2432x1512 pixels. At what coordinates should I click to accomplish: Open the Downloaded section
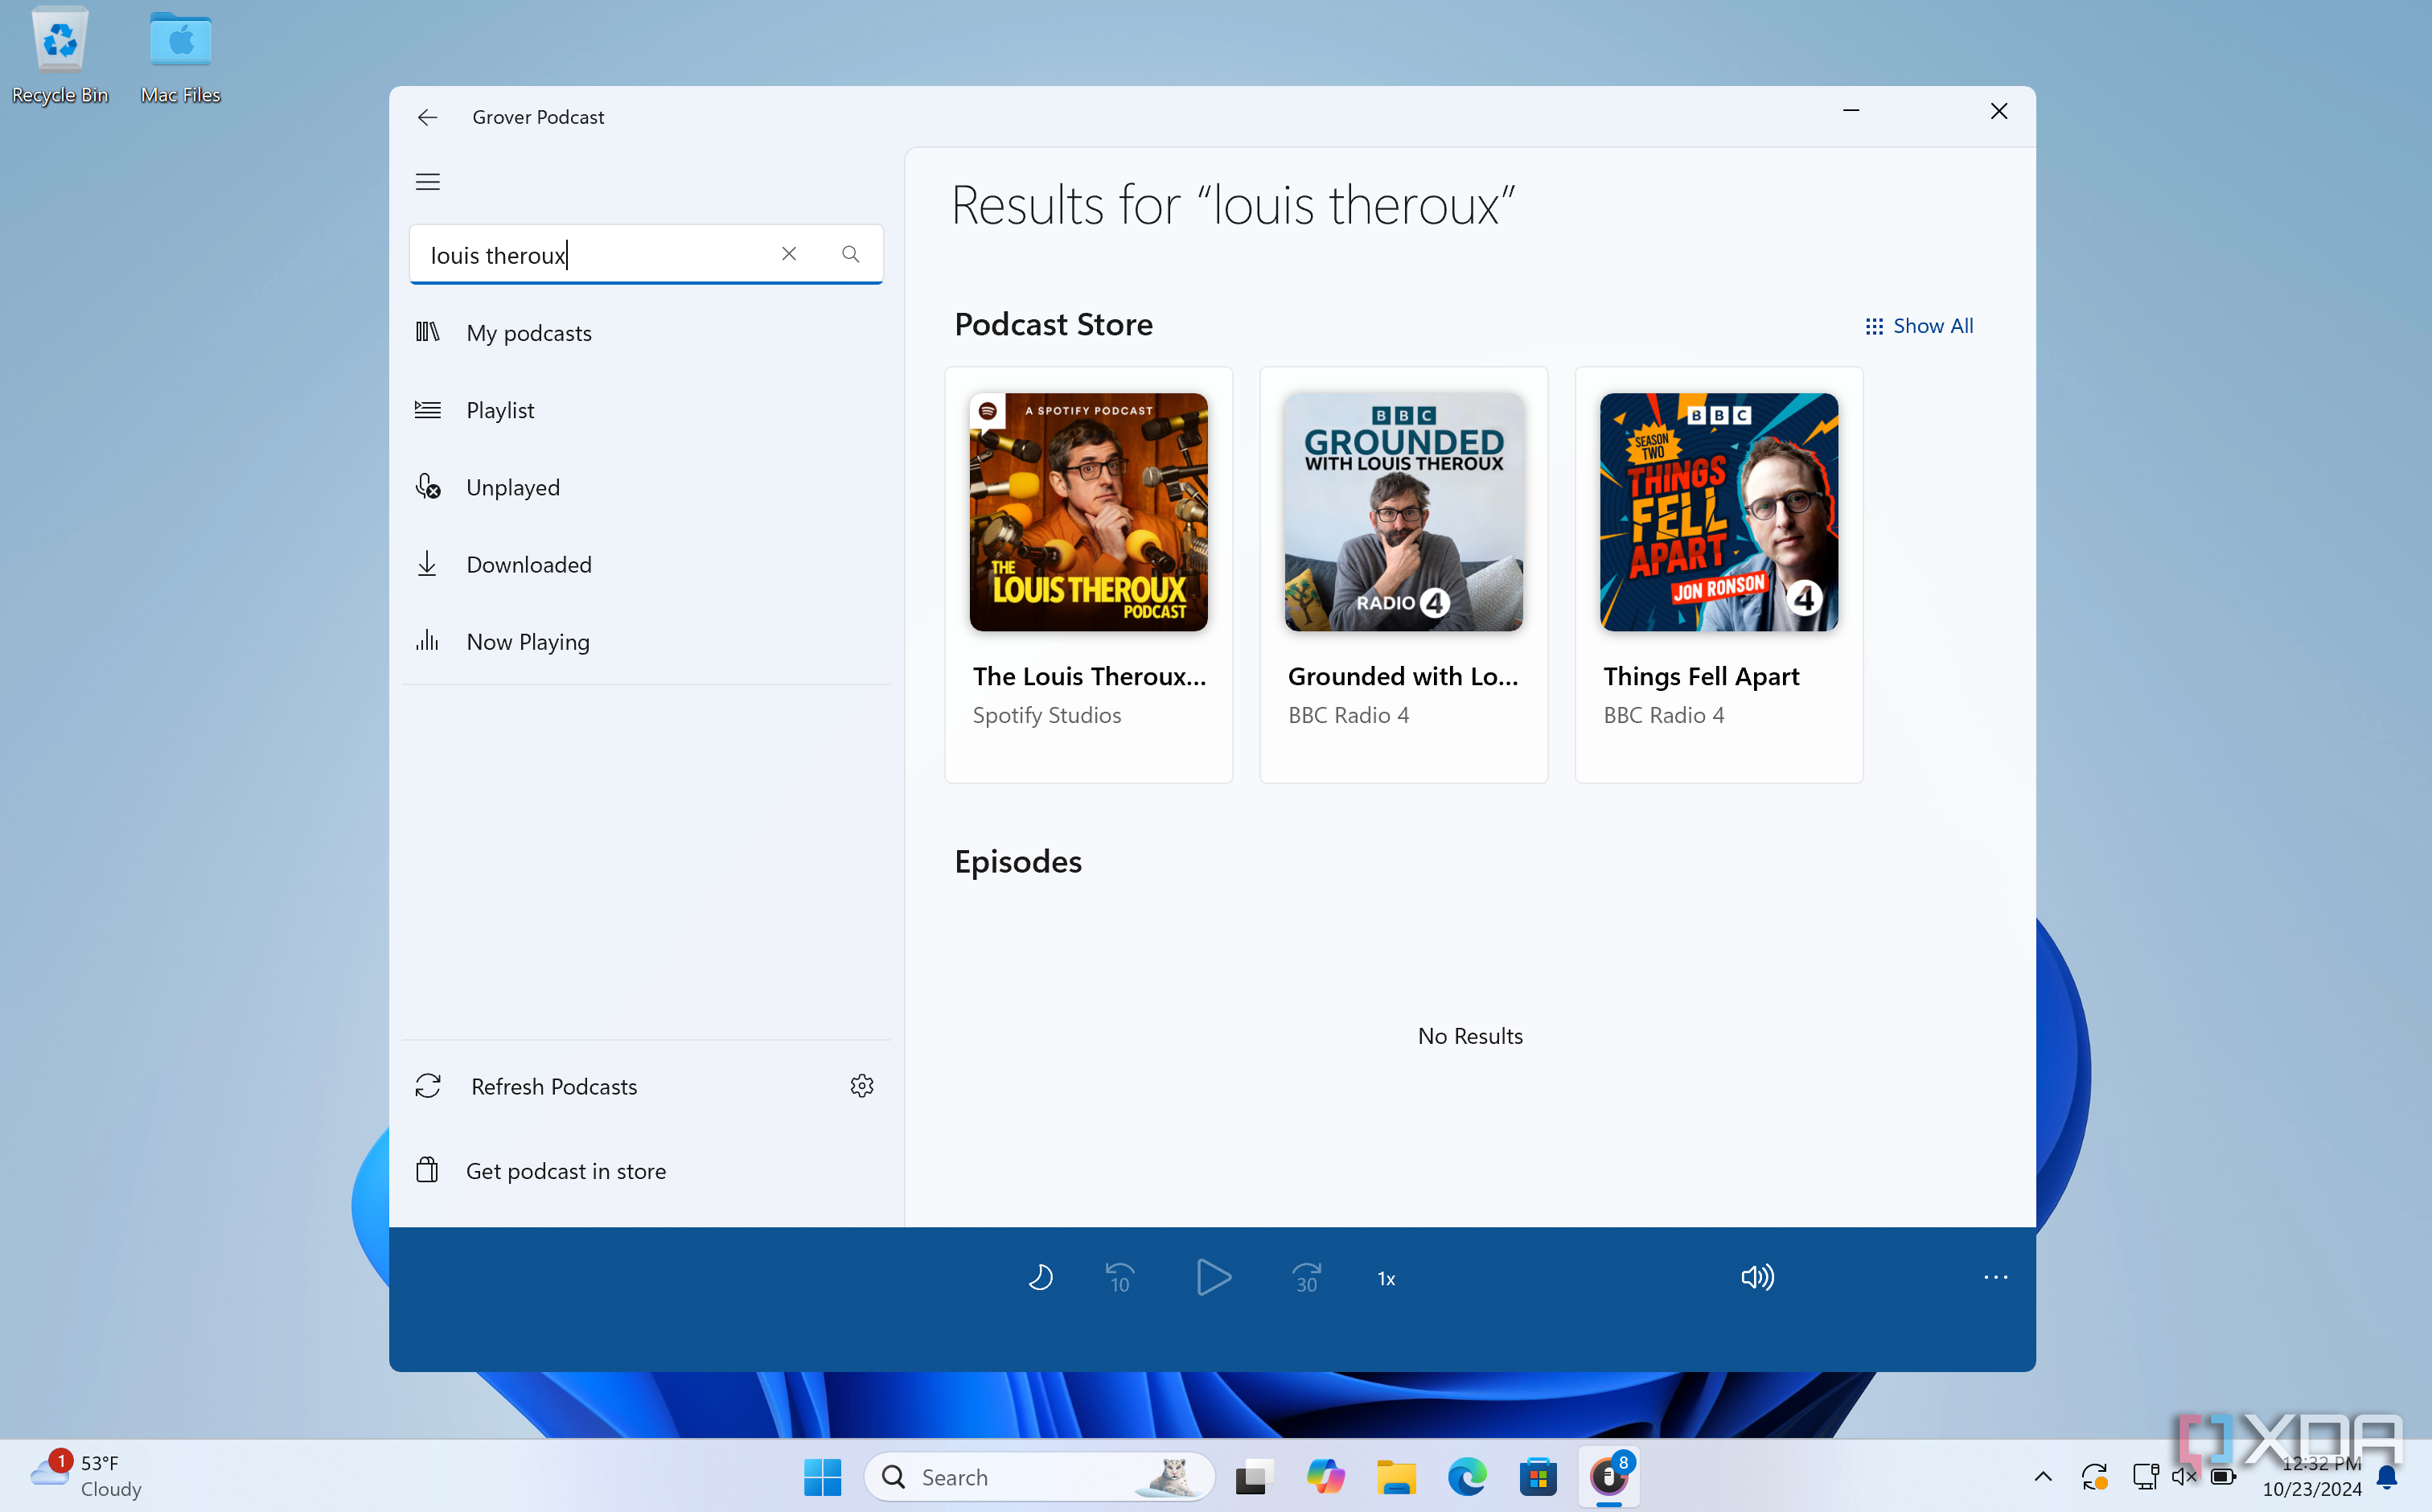[x=646, y=564]
